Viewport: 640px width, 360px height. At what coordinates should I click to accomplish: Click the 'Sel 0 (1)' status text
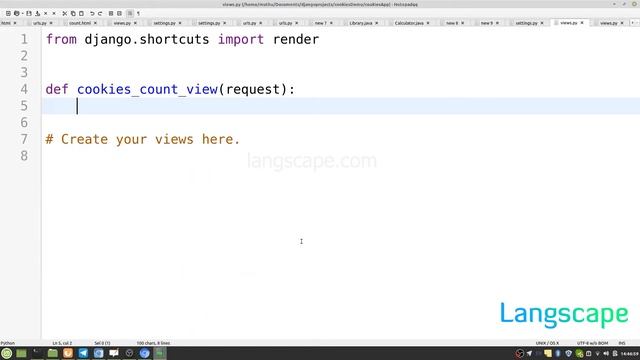click(x=102, y=343)
